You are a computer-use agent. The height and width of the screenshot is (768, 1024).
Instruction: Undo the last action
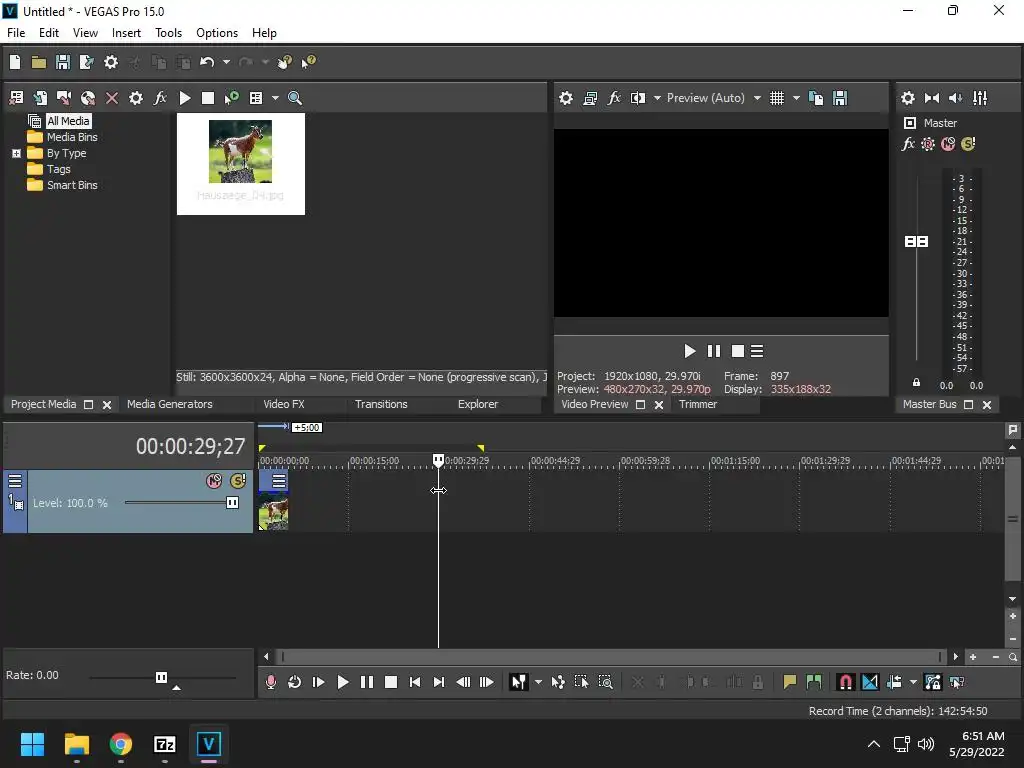[207, 62]
